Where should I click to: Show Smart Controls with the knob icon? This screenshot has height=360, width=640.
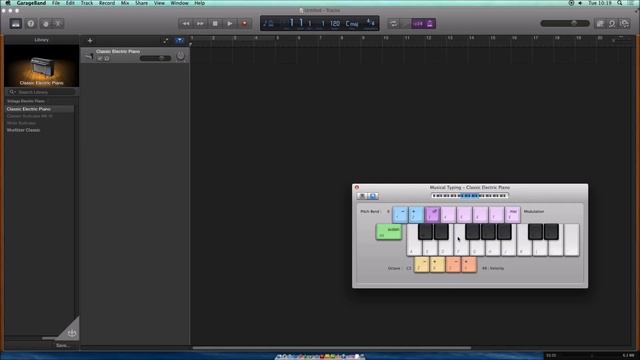pos(46,24)
